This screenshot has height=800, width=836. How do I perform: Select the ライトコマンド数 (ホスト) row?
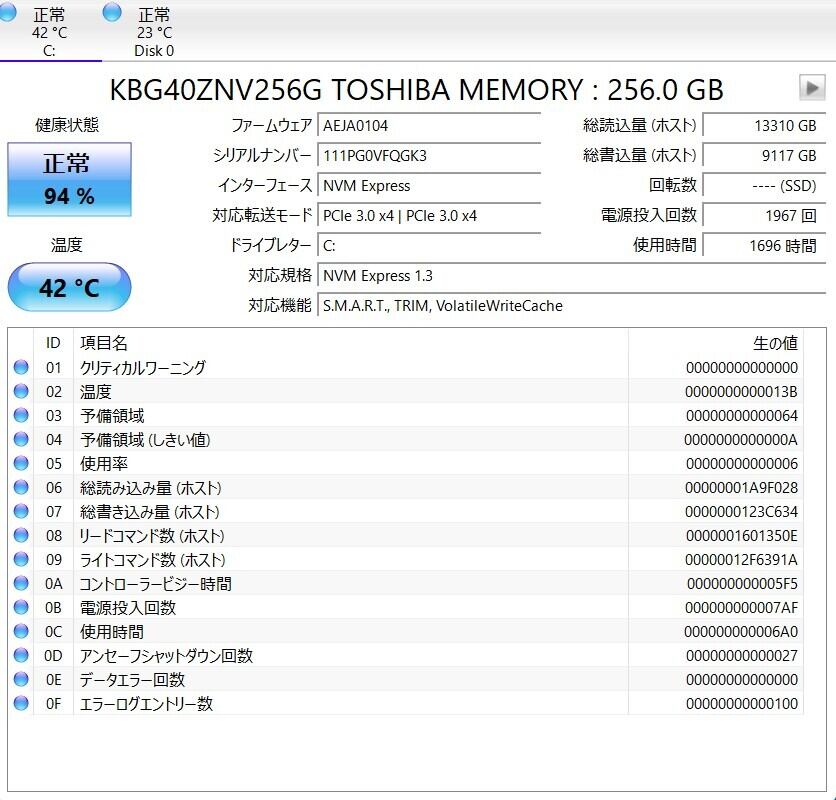coord(406,559)
